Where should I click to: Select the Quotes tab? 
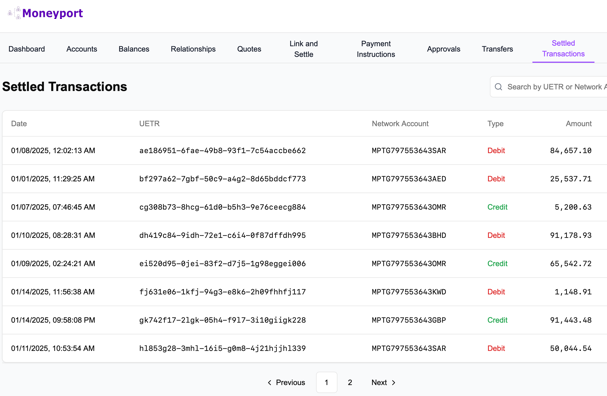pos(249,49)
